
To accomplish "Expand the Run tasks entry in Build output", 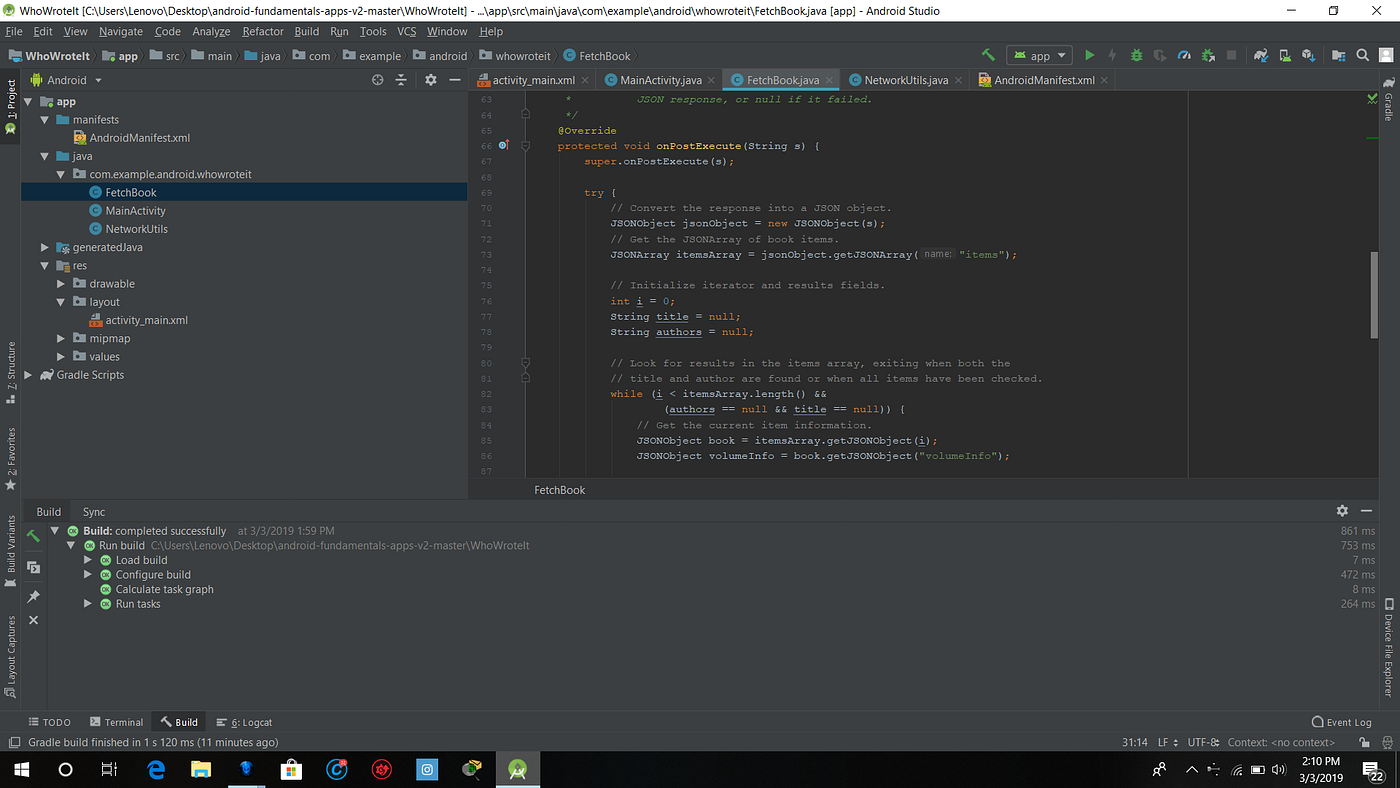I will [88, 604].
